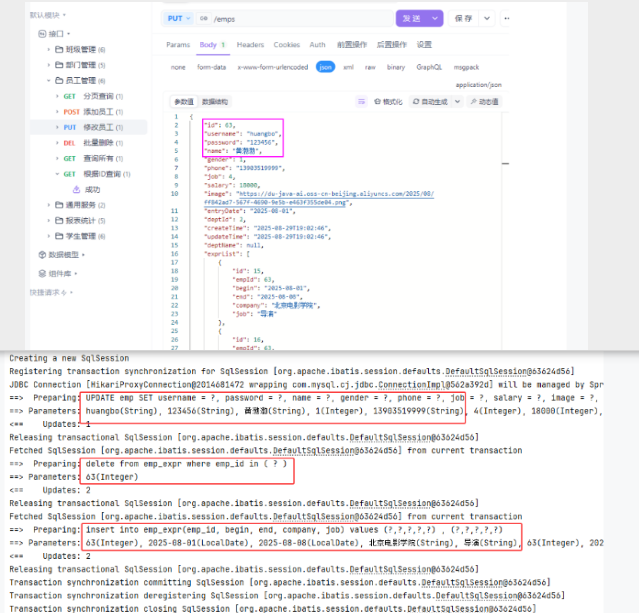The height and width of the screenshot is (613, 639).
Task: Click the 班级管理 folder icon
Action: 59,49
